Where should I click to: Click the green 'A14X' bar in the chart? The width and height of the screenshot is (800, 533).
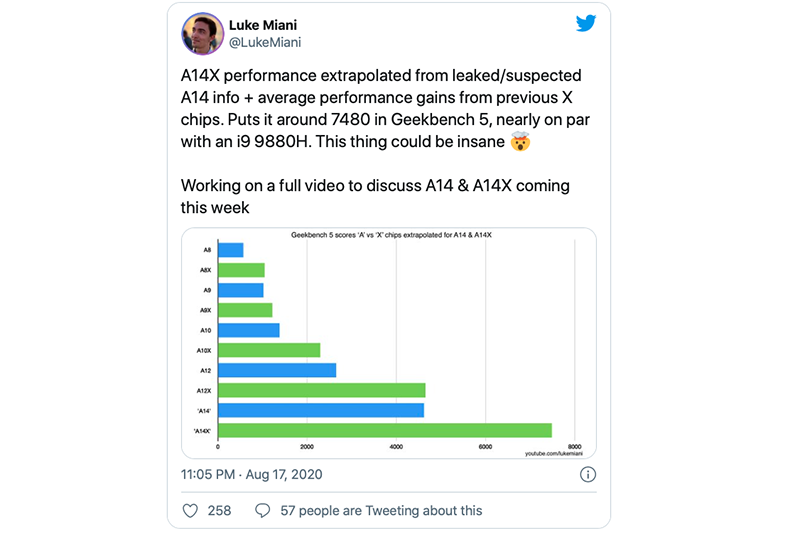(x=385, y=430)
